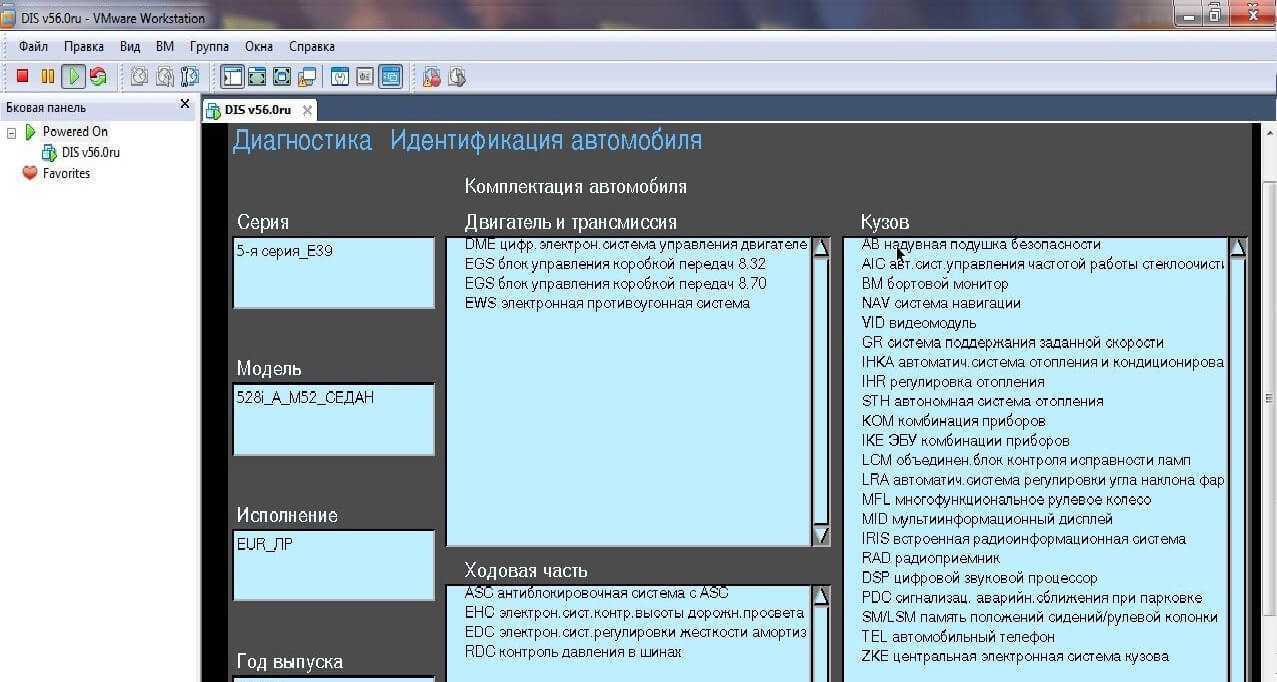Click the red Power Off button
1277x682 pixels.
(x=22, y=76)
